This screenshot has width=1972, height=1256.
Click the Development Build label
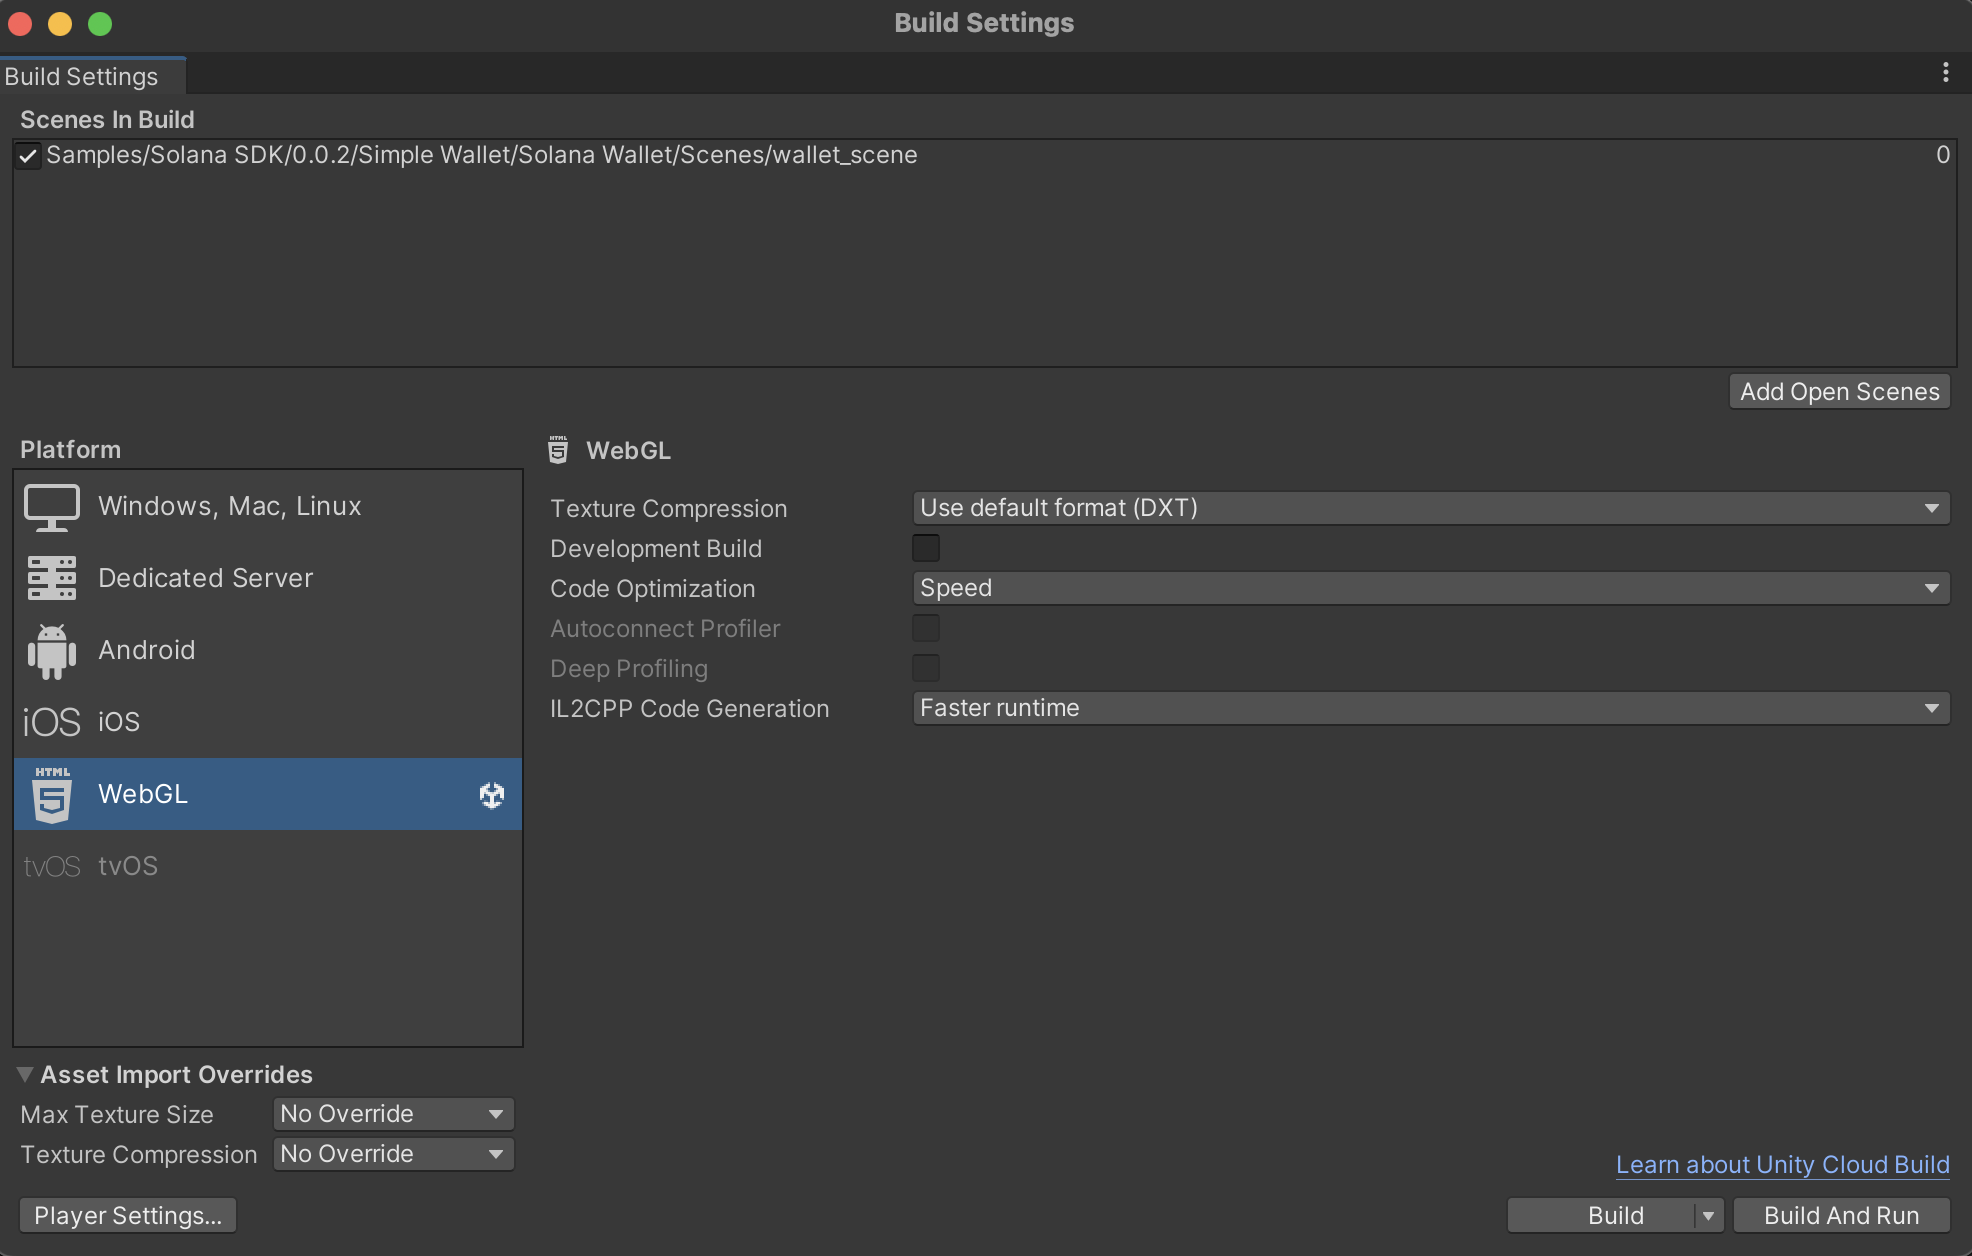click(x=656, y=549)
